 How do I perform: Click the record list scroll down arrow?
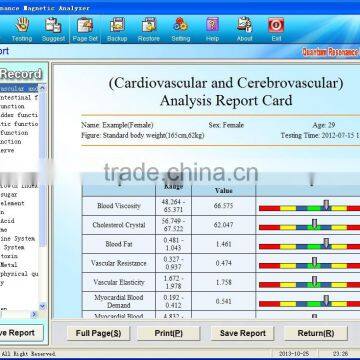(x=42, y=306)
